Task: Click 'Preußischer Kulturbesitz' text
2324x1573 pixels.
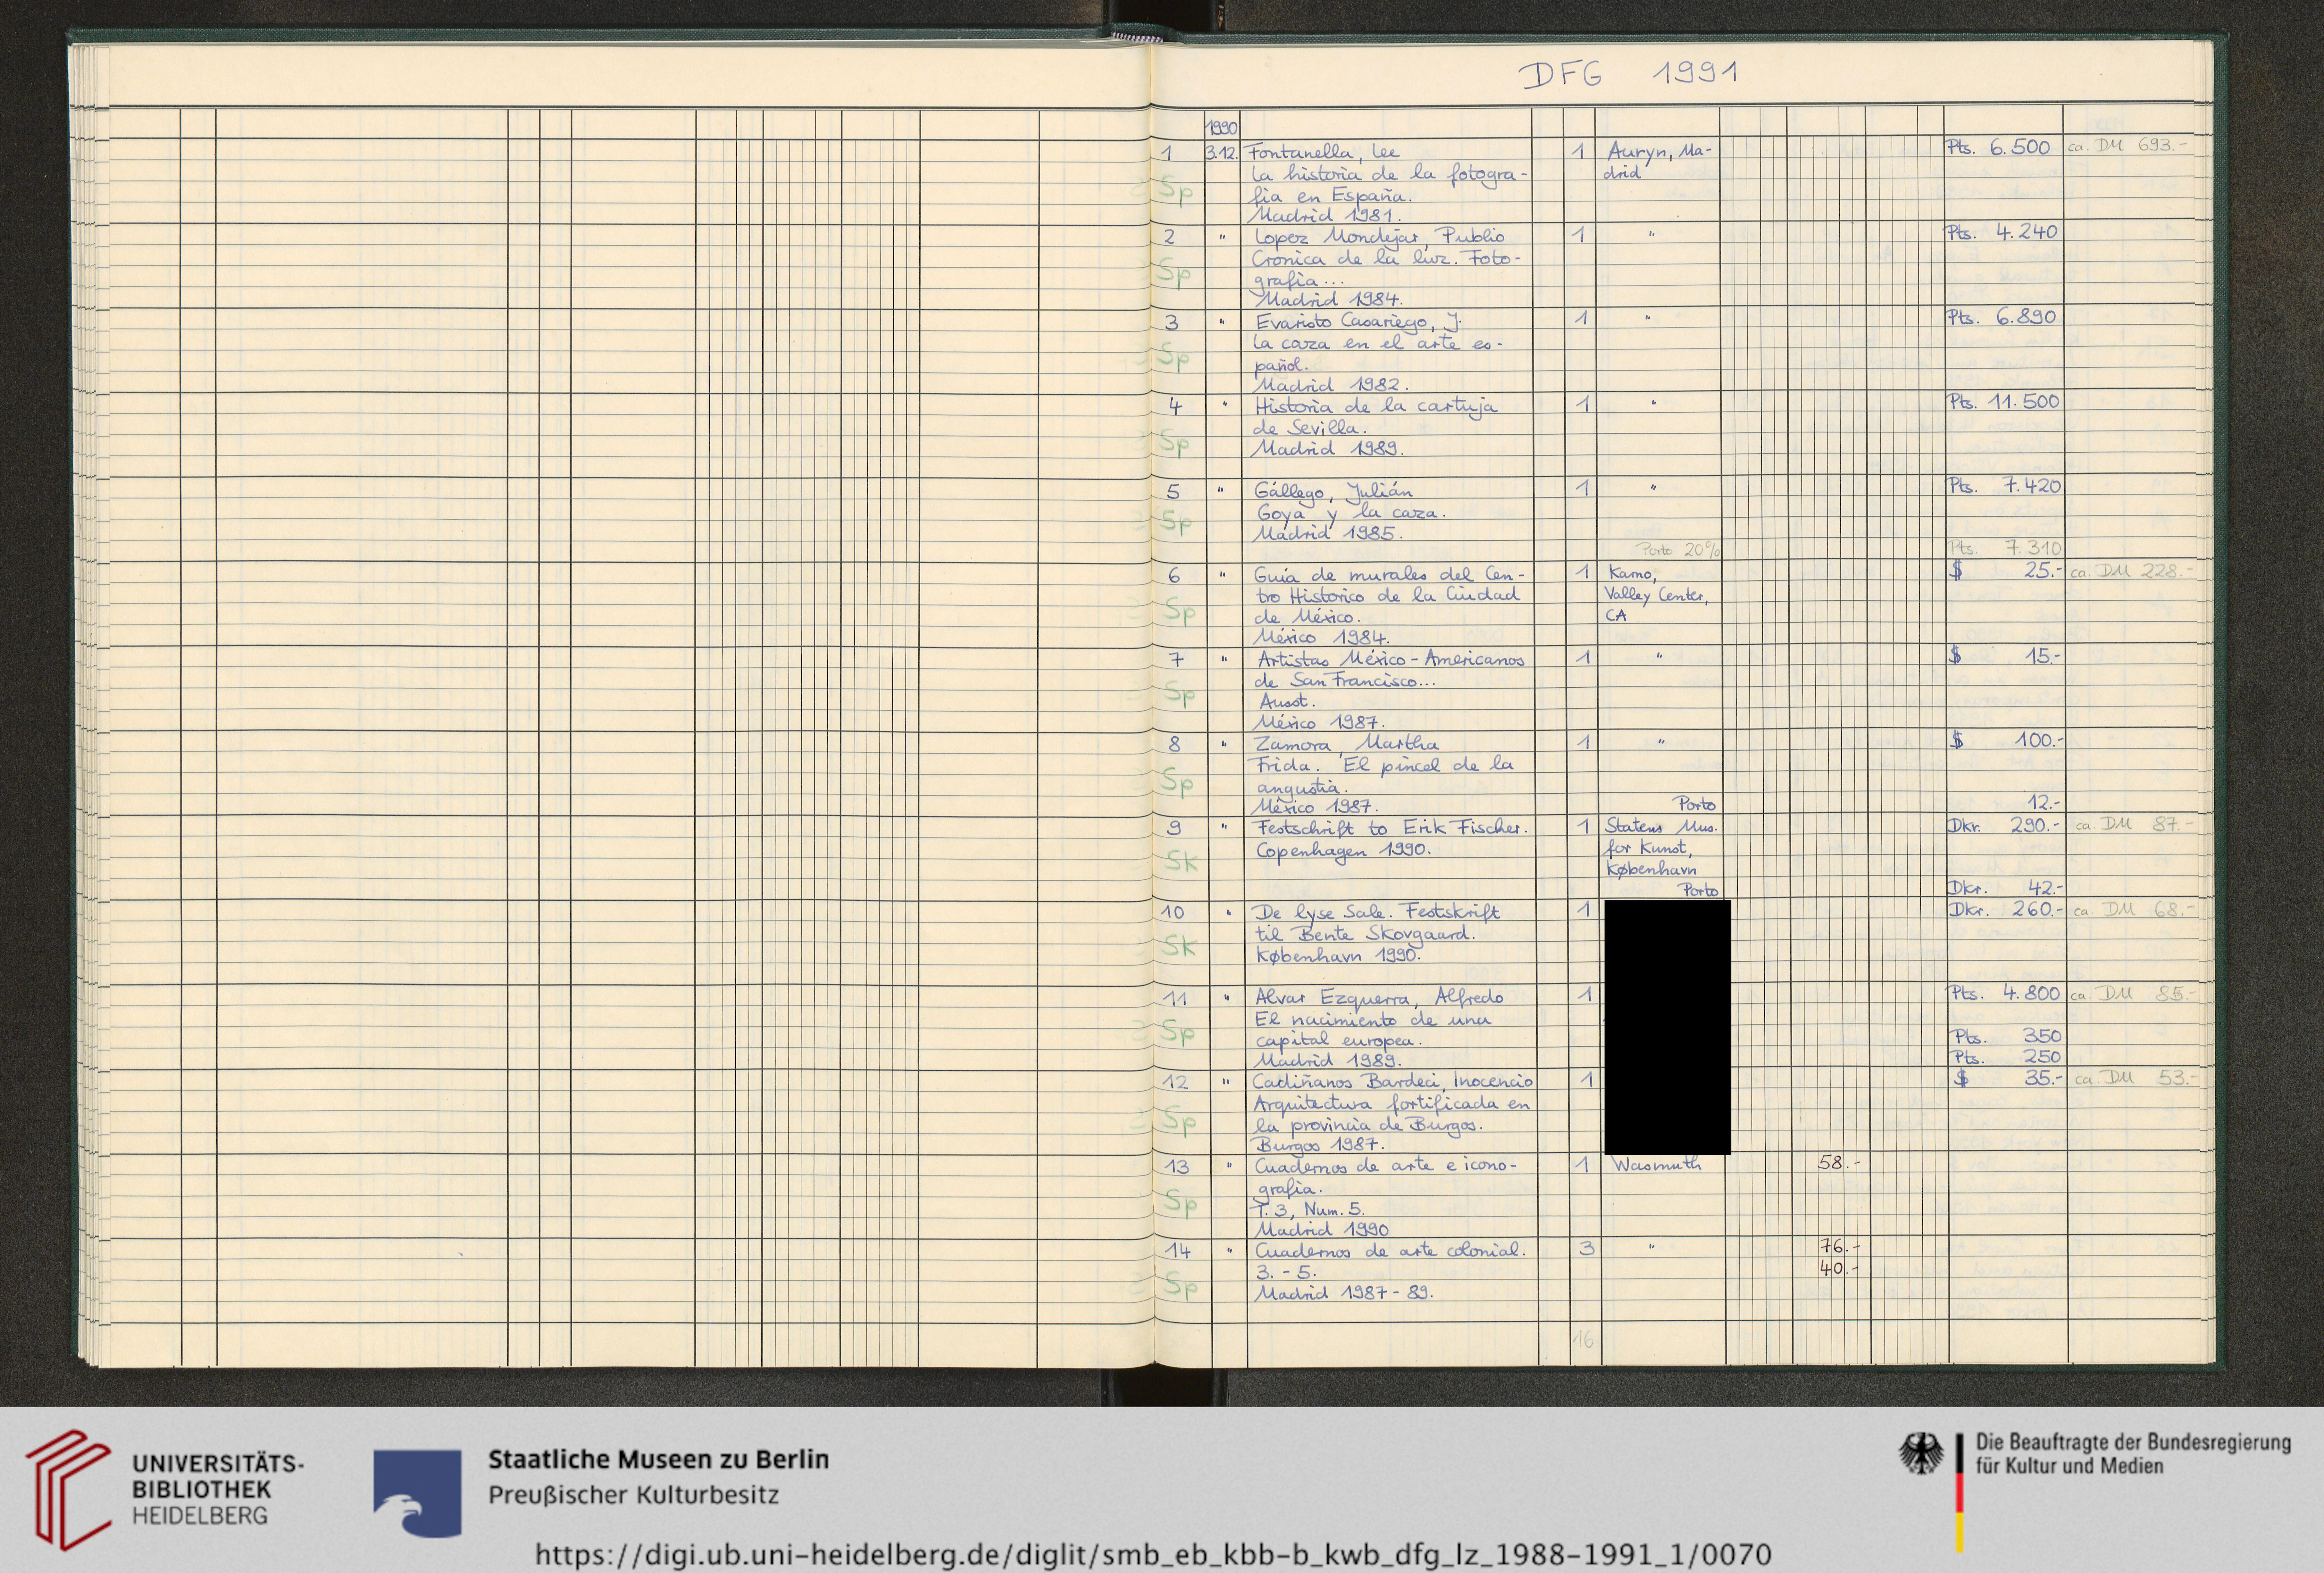Action: coord(633,1495)
